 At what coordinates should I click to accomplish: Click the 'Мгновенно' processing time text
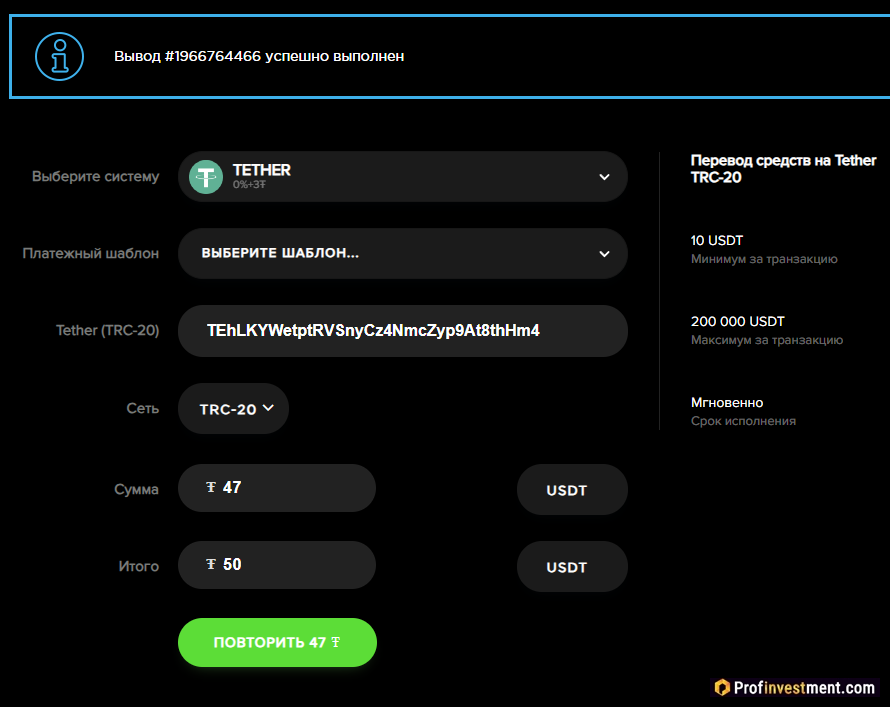727,403
